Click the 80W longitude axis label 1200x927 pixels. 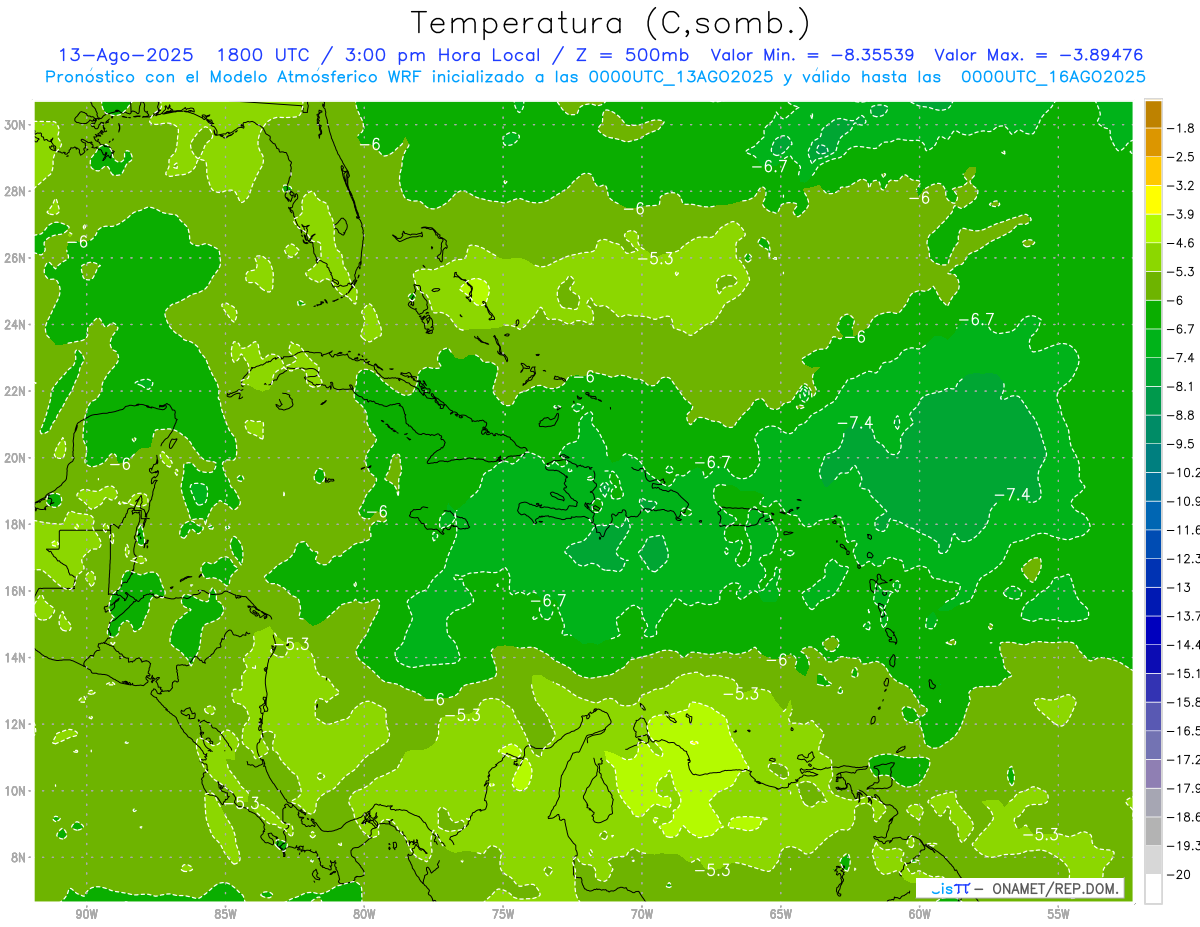click(x=364, y=914)
